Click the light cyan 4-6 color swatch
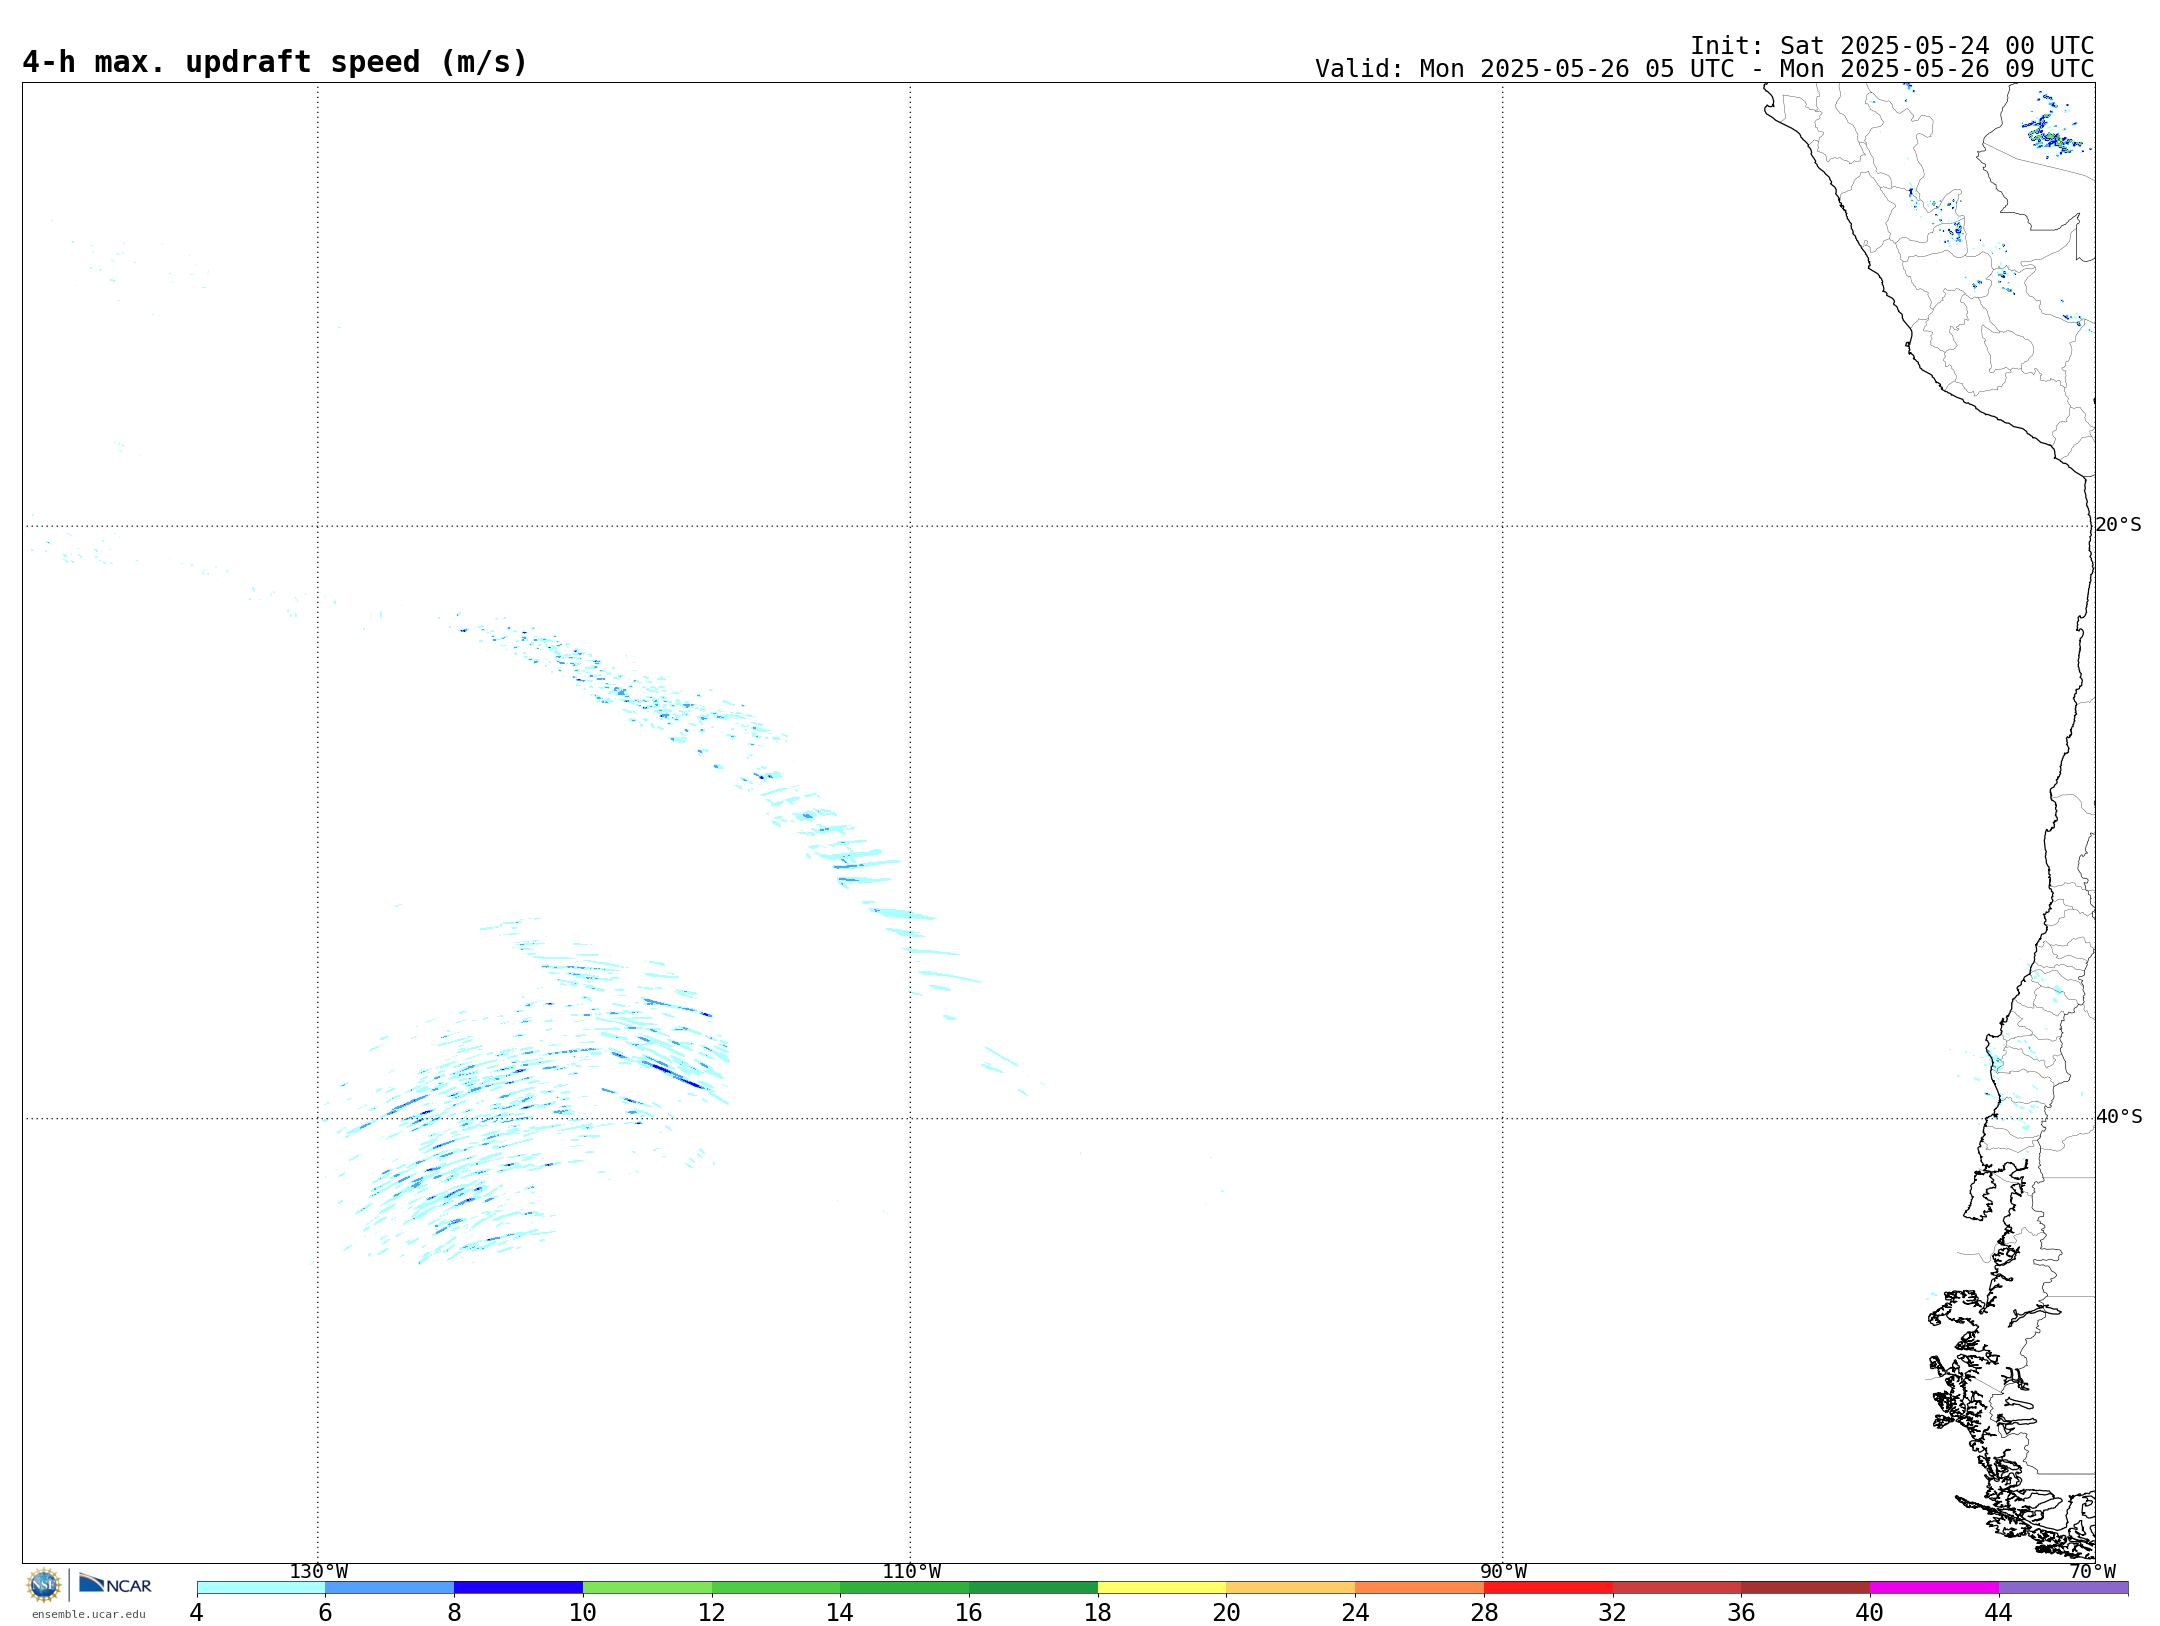The height and width of the screenshot is (1626, 2160). pos(261,1588)
